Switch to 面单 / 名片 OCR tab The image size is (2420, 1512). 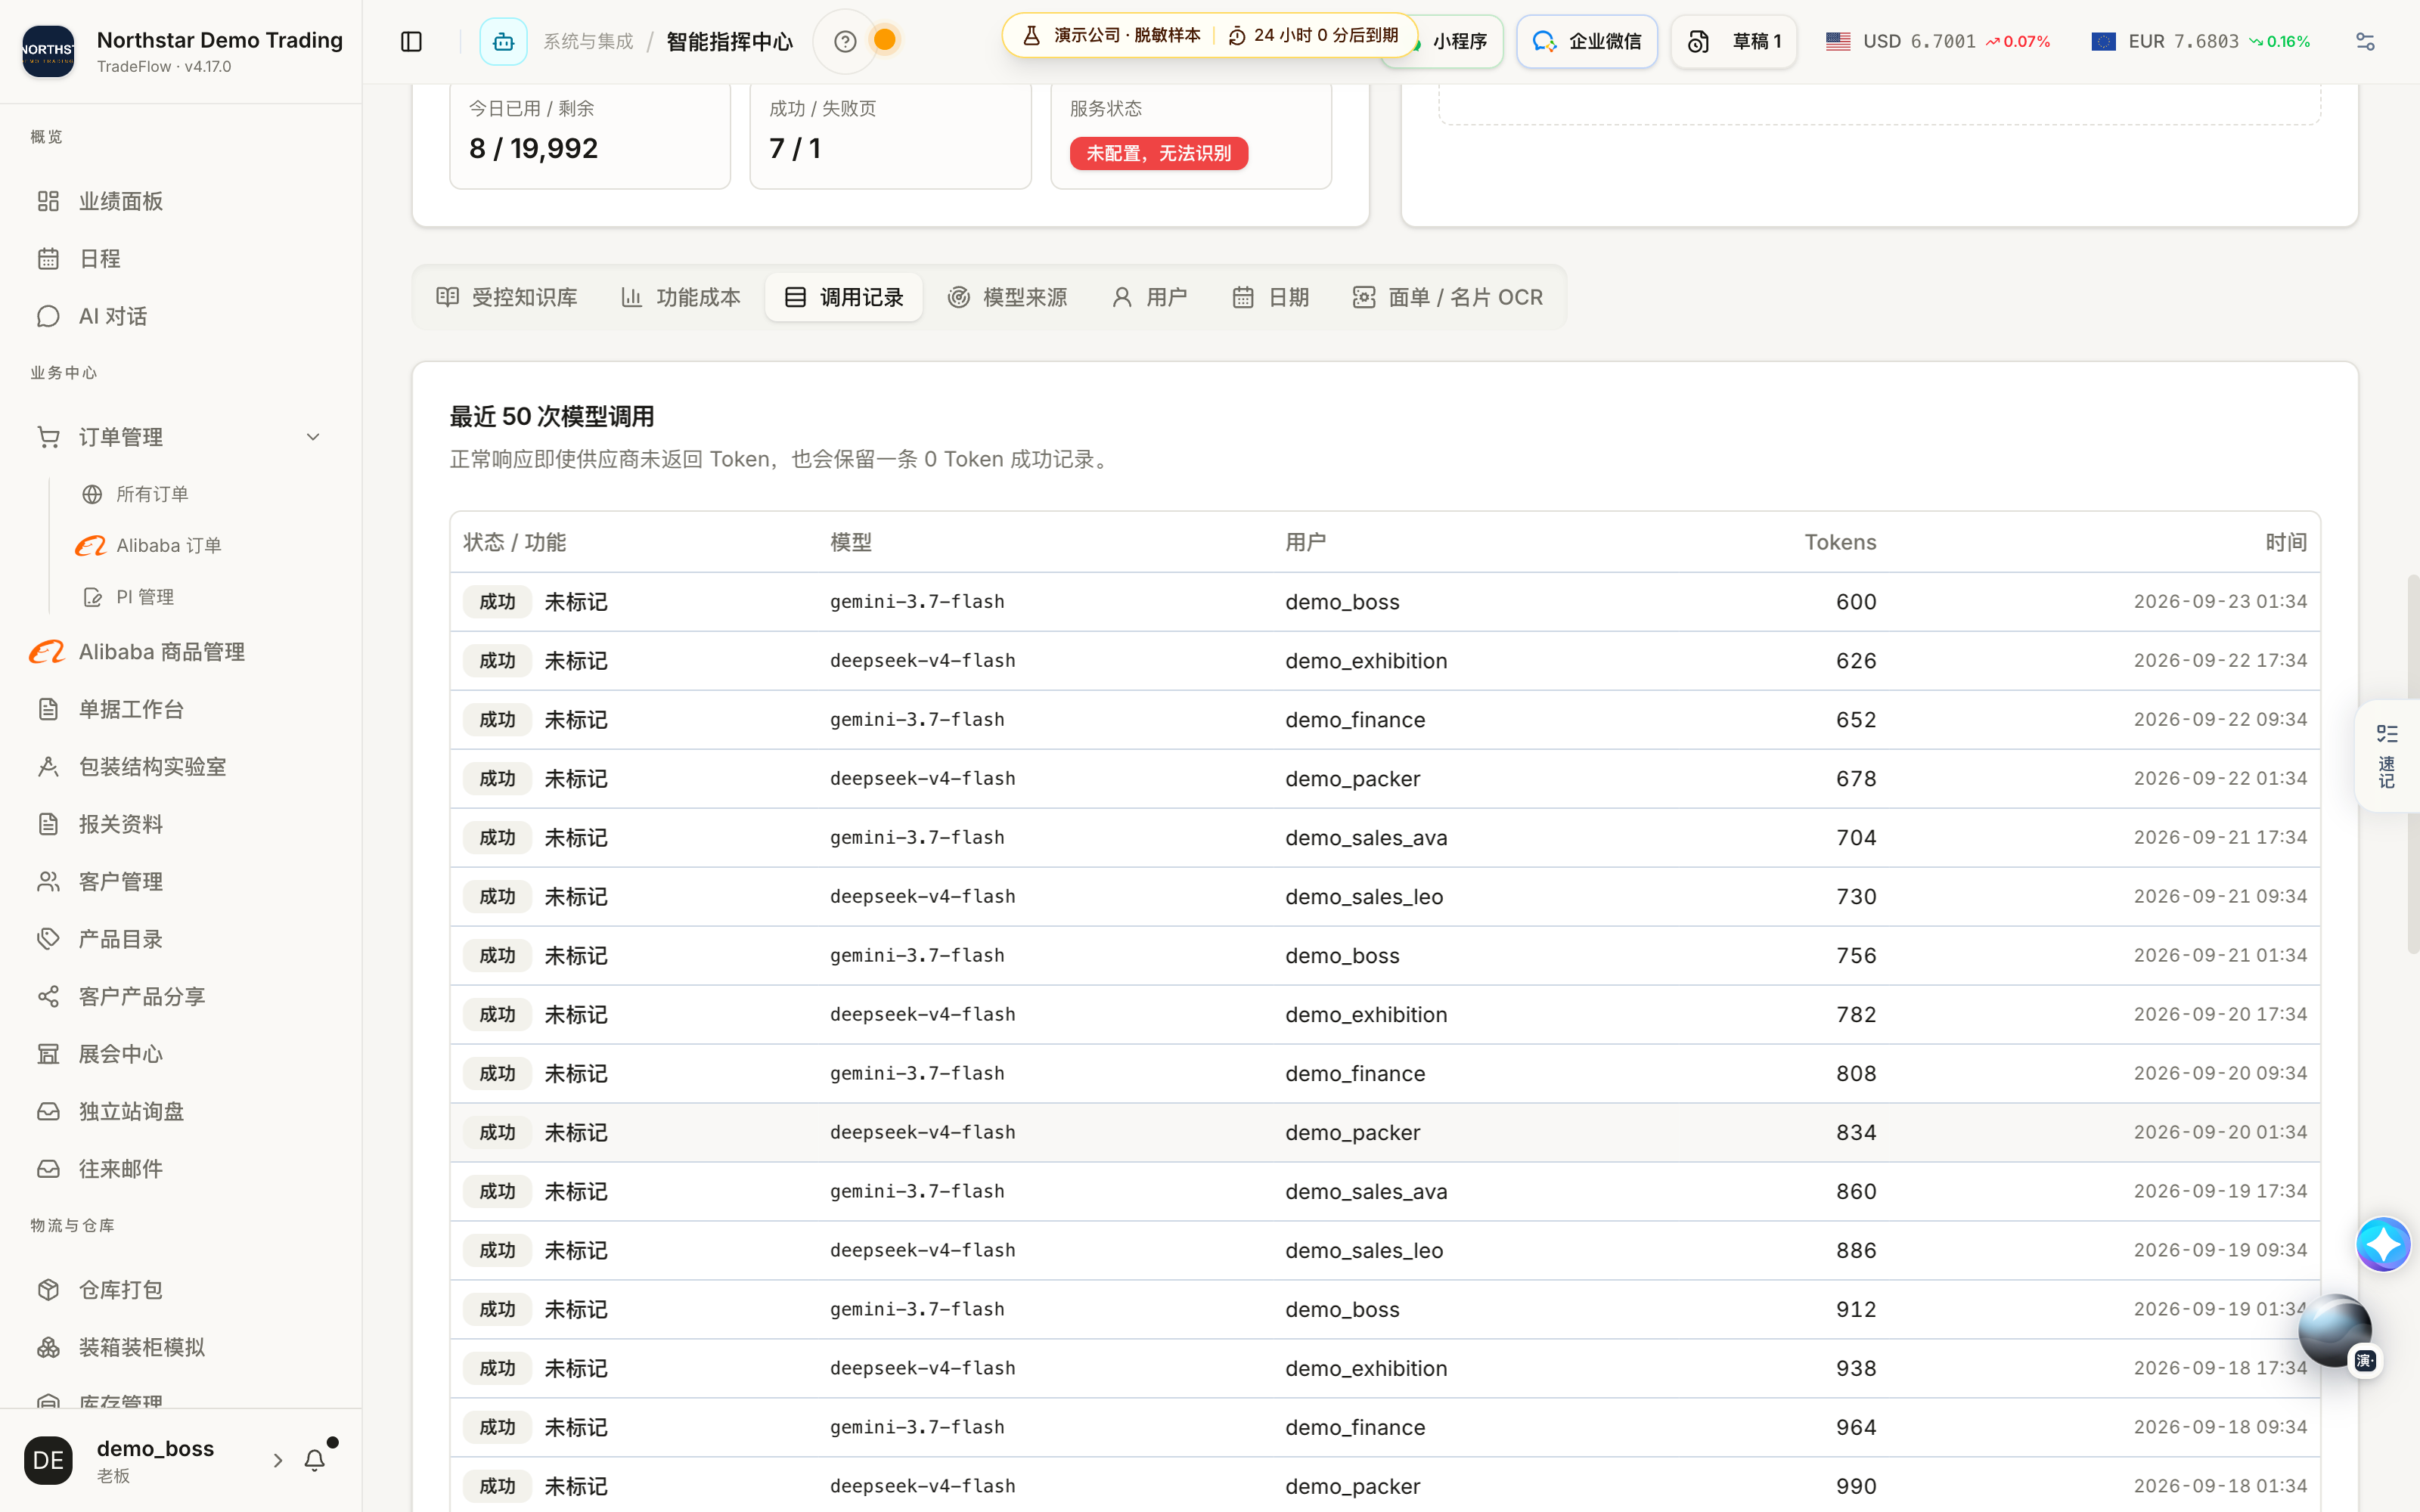[1448, 297]
